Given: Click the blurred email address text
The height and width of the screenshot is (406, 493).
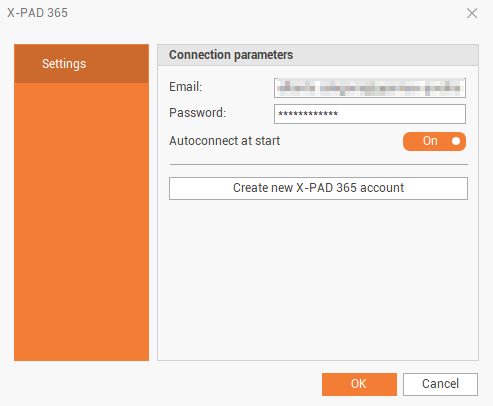Looking at the screenshot, I should 369,88.
